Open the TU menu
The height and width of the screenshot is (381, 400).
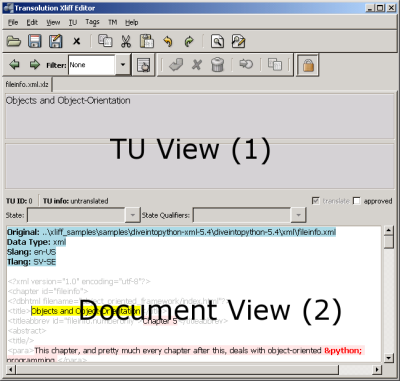tap(73, 22)
